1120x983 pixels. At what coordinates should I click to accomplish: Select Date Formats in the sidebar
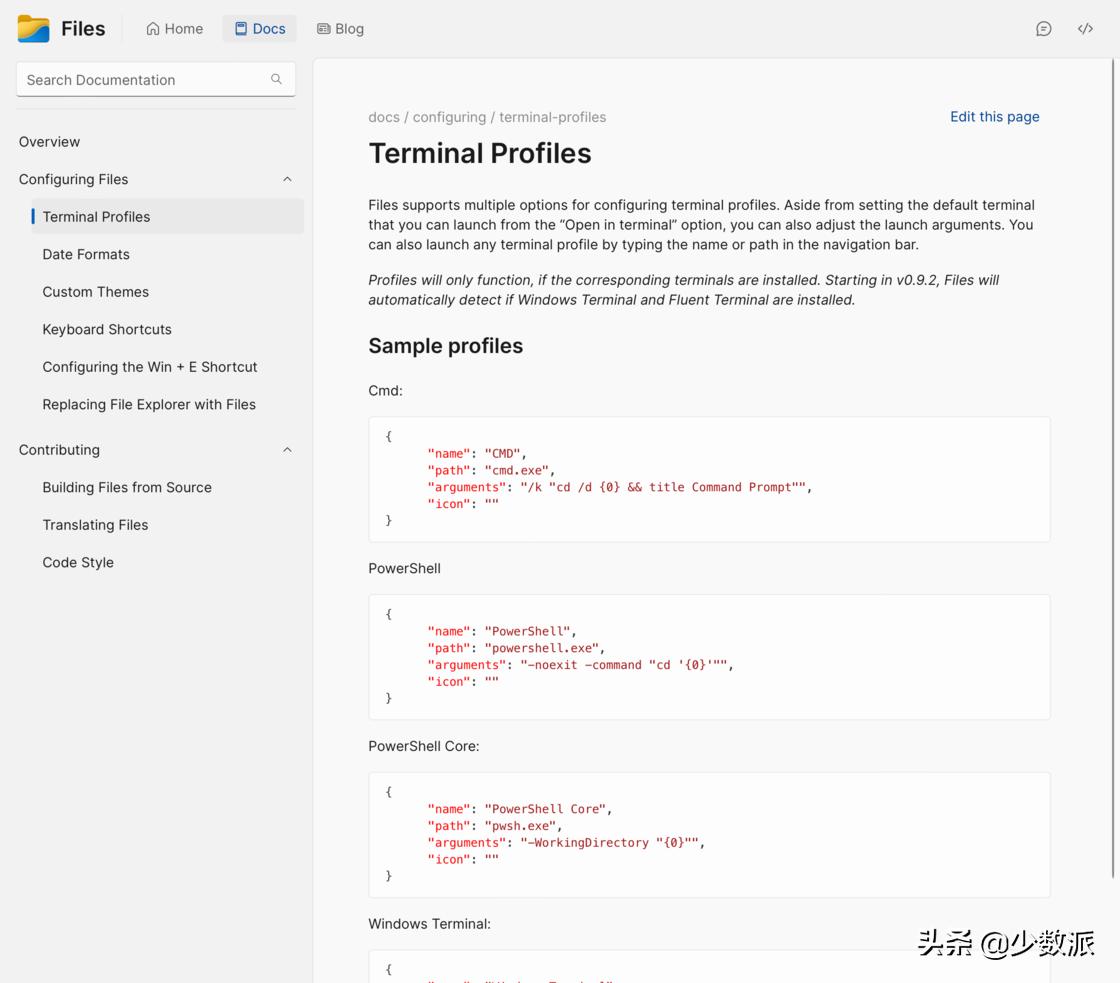click(86, 254)
